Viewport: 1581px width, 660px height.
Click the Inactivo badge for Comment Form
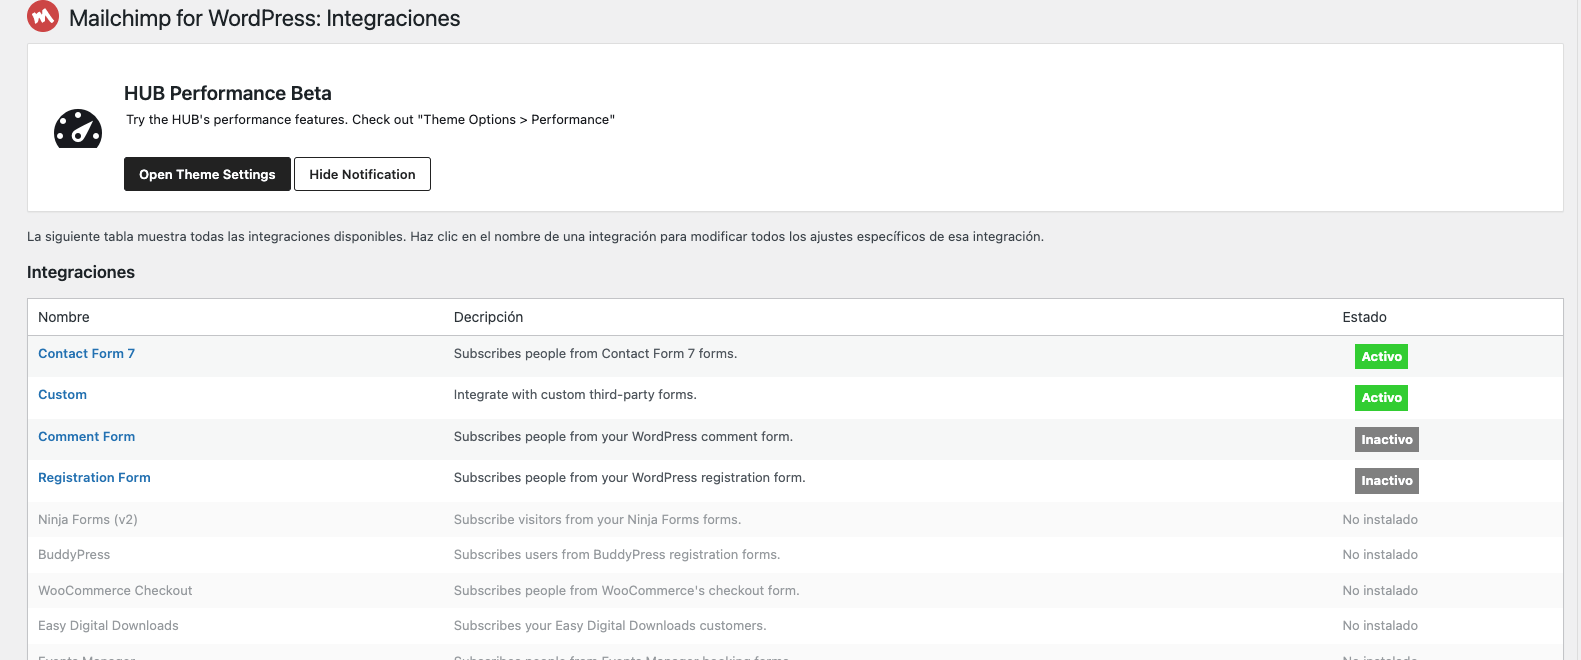(1386, 440)
